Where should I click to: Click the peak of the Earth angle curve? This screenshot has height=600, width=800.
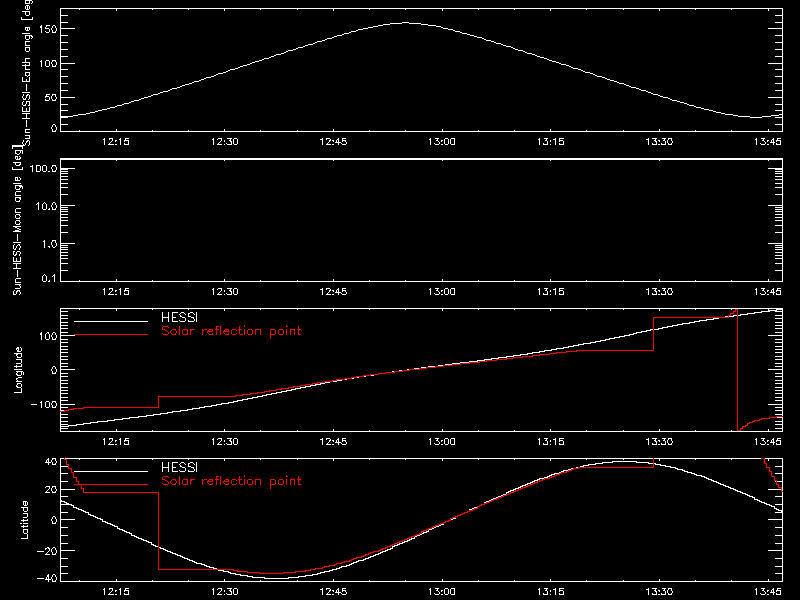[406, 22]
